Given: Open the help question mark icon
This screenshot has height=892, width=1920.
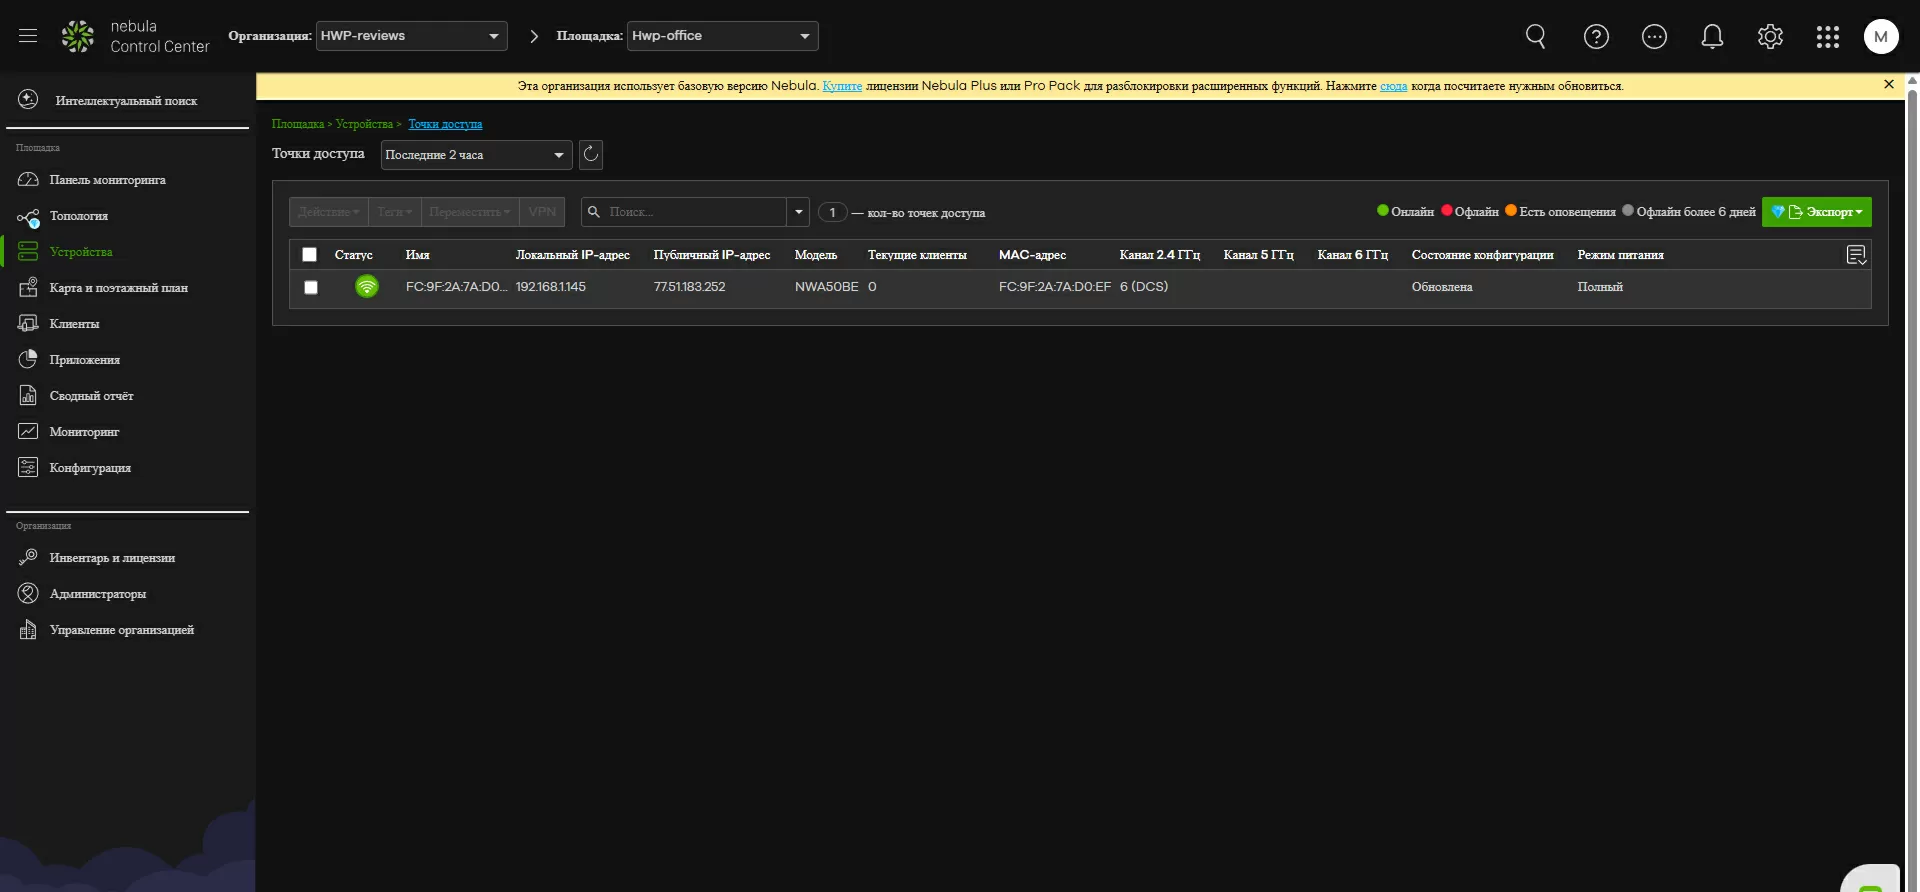Looking at the screenshot, I should (x=1596, y=37).
